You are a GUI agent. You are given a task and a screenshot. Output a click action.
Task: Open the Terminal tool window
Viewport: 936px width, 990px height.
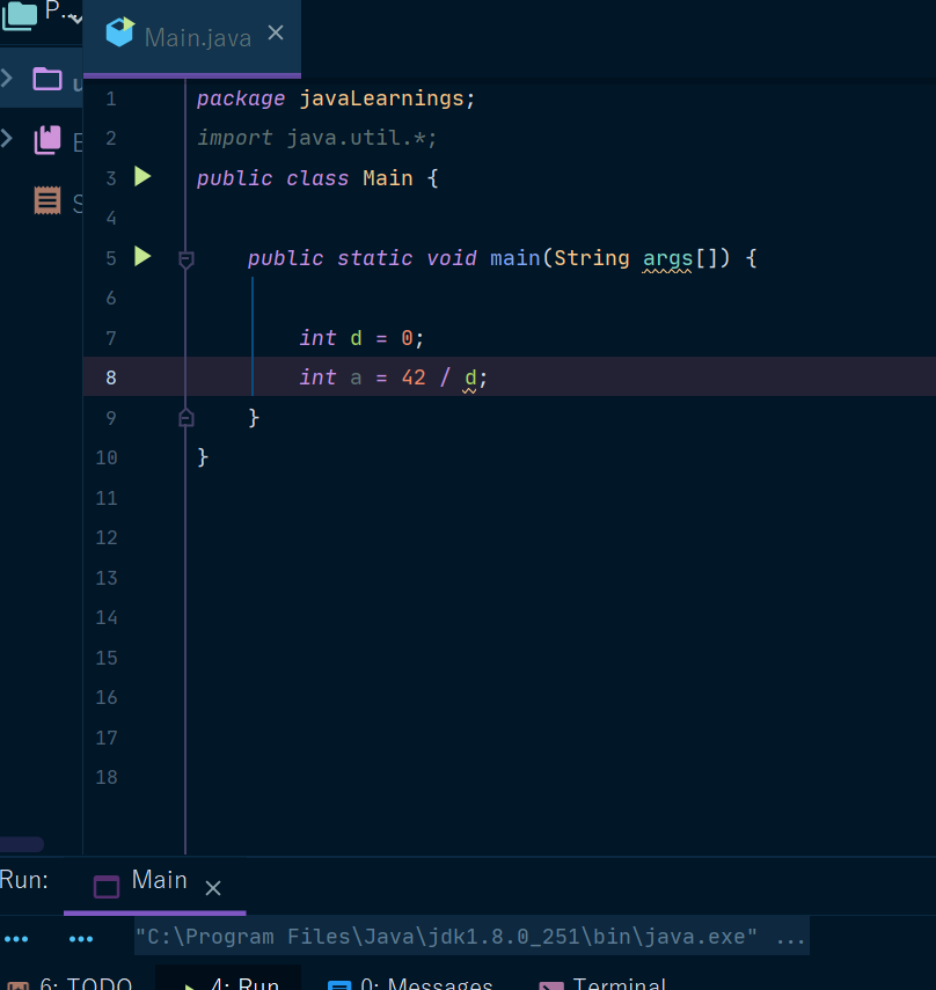pos(603,984)
